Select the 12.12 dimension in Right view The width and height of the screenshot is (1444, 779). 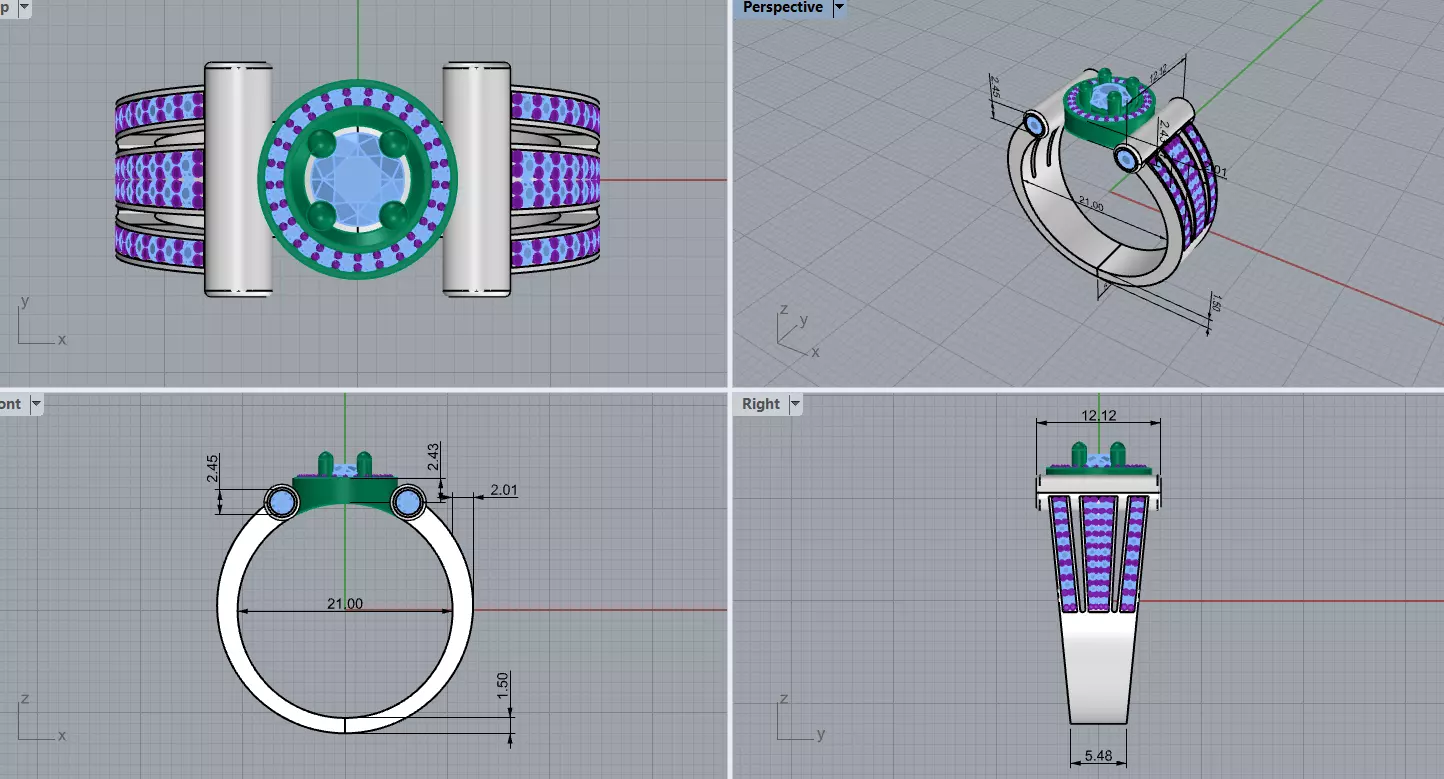[1098, 415]
